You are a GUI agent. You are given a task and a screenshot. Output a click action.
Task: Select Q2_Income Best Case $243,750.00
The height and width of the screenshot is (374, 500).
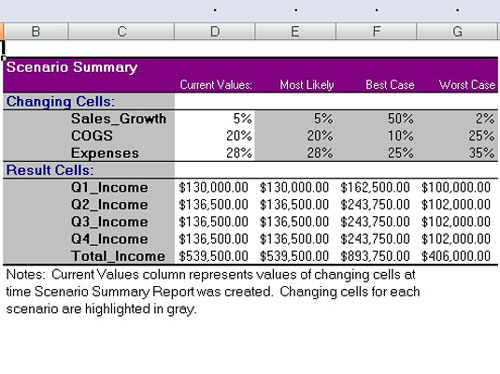point(375,205)
